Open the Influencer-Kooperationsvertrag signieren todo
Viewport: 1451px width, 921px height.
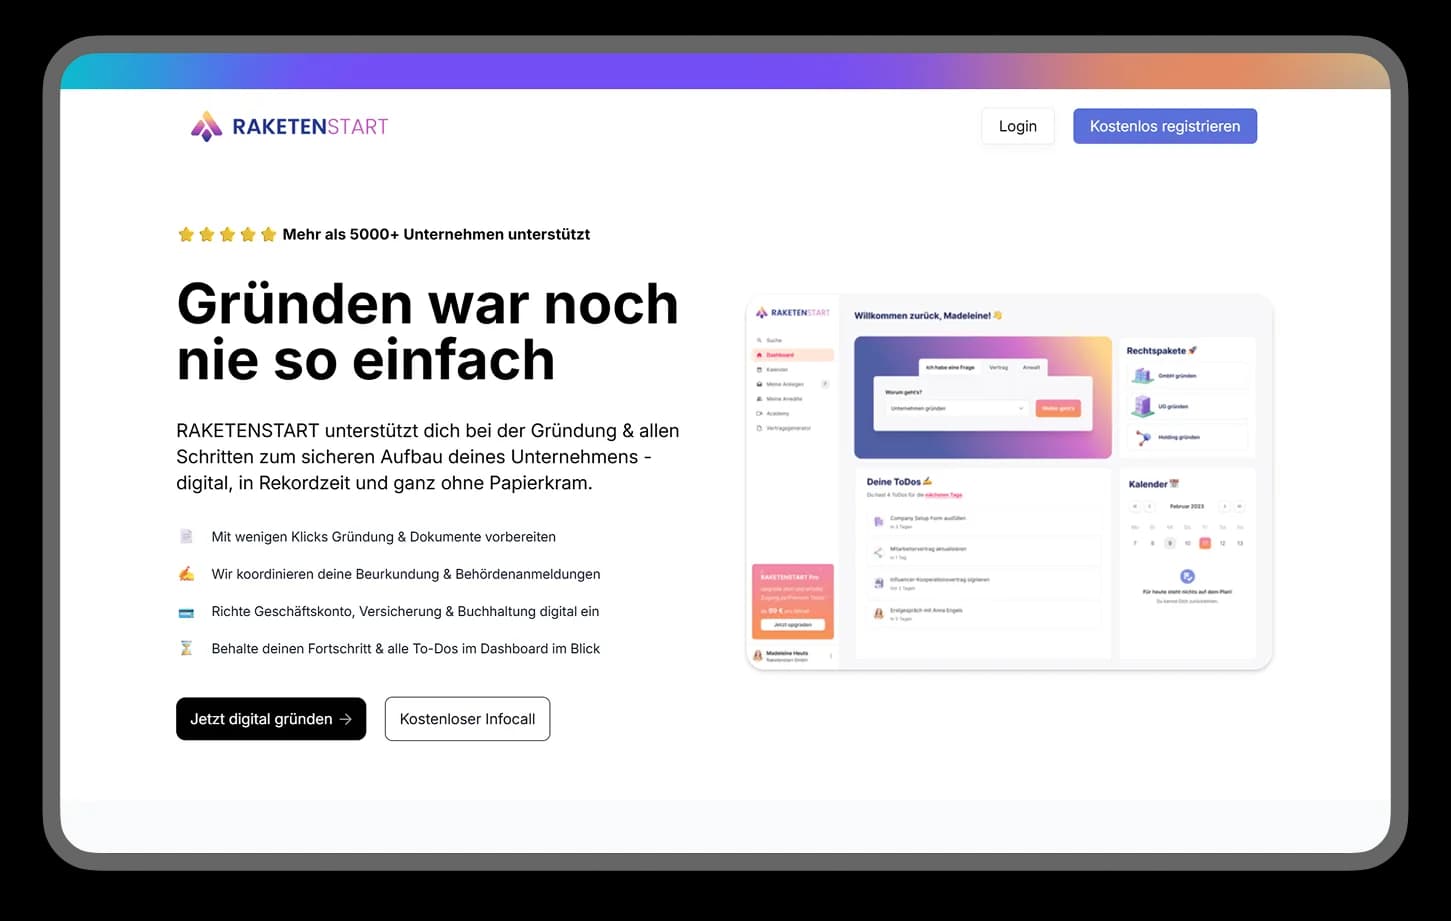coord(983,583)
